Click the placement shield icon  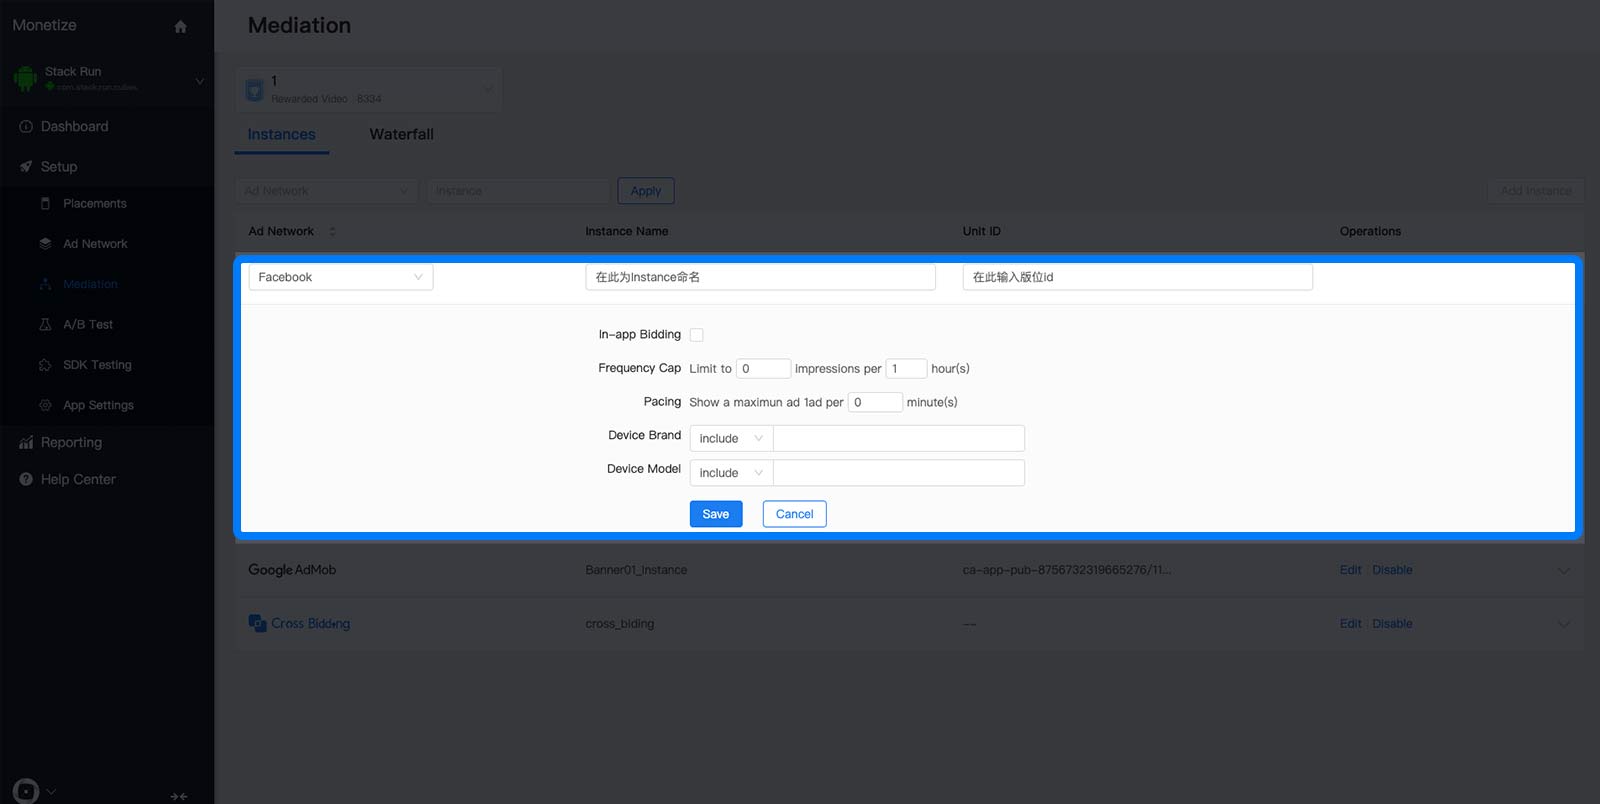(255, 90)
